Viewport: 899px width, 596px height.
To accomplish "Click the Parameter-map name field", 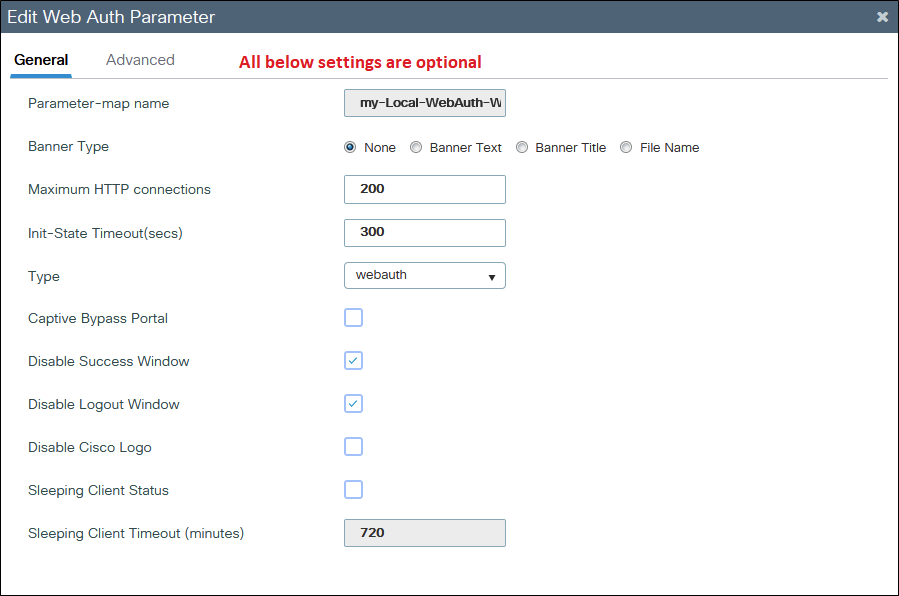I will [x=424, y=103].
